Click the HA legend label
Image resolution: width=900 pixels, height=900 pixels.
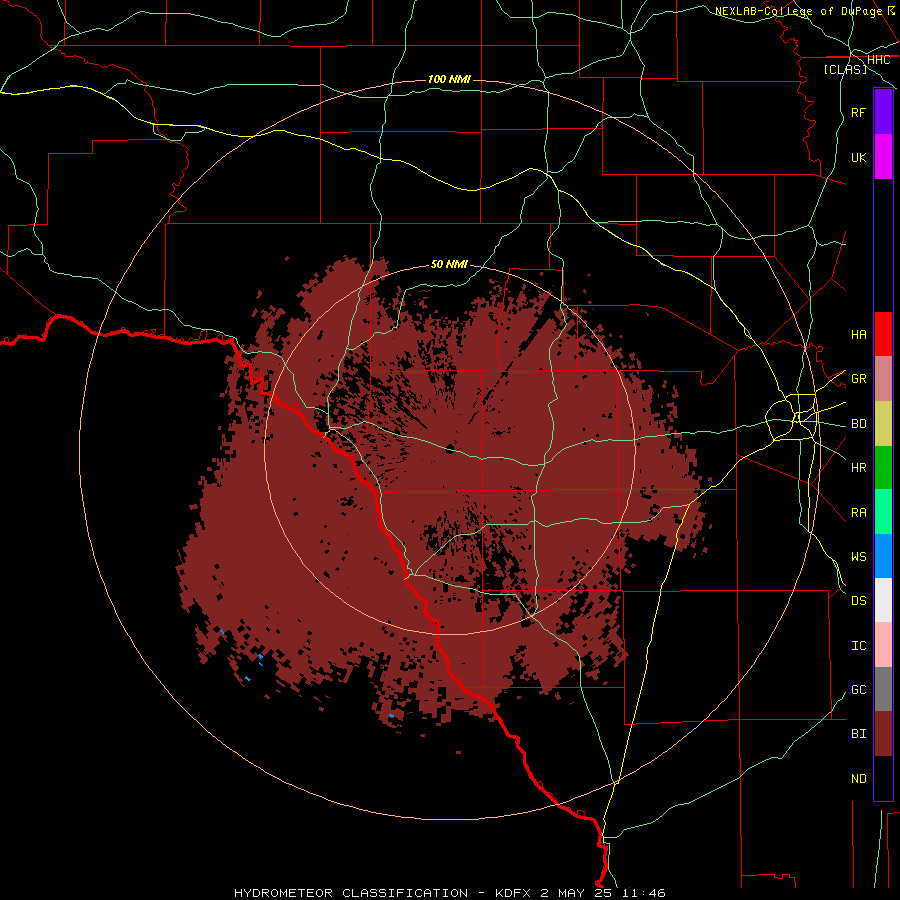859,334
